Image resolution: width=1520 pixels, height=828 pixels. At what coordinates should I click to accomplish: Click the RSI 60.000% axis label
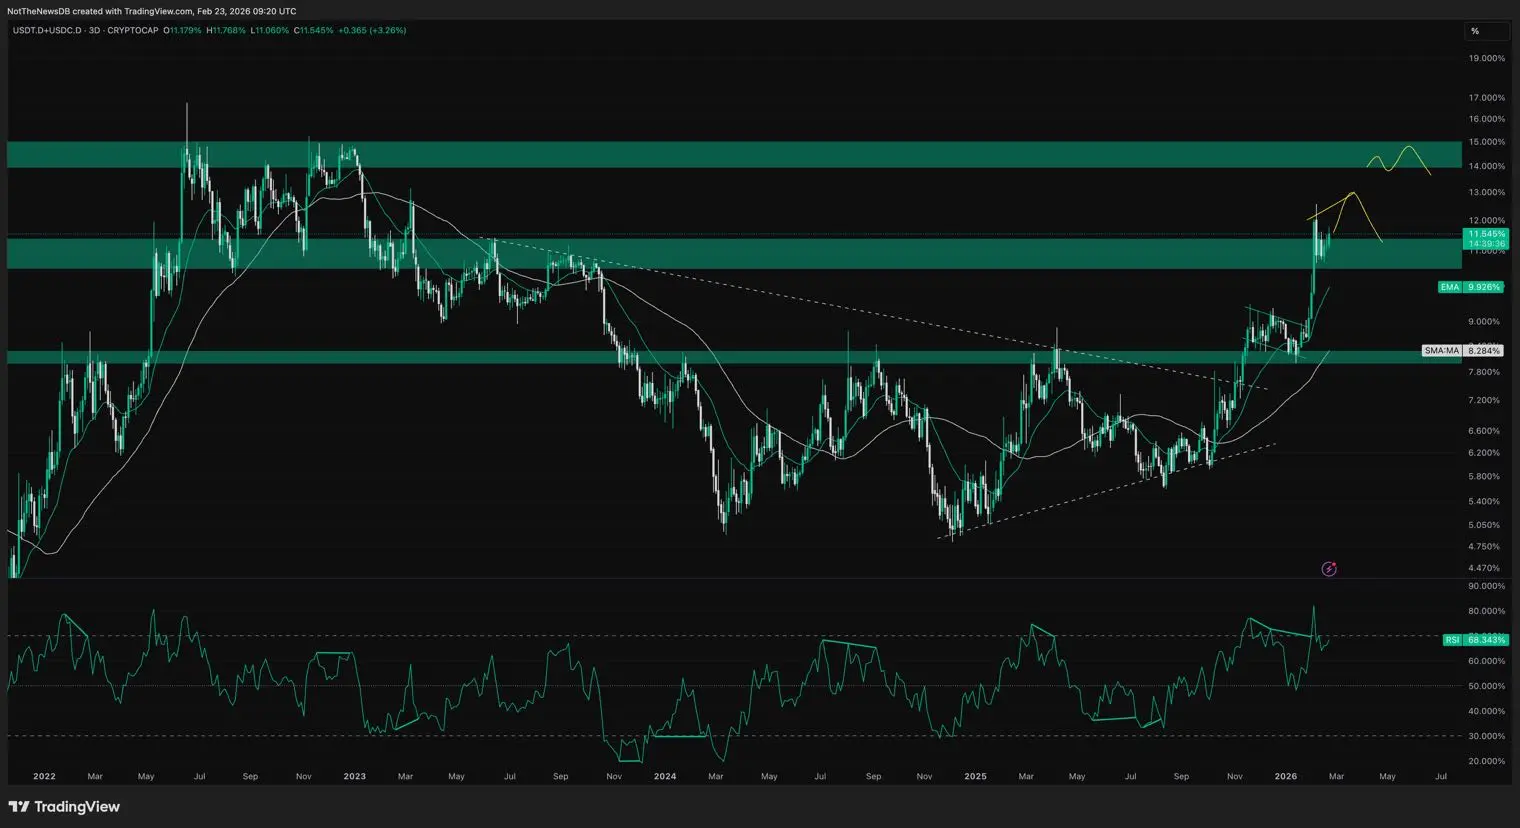tap(1486, 661)
